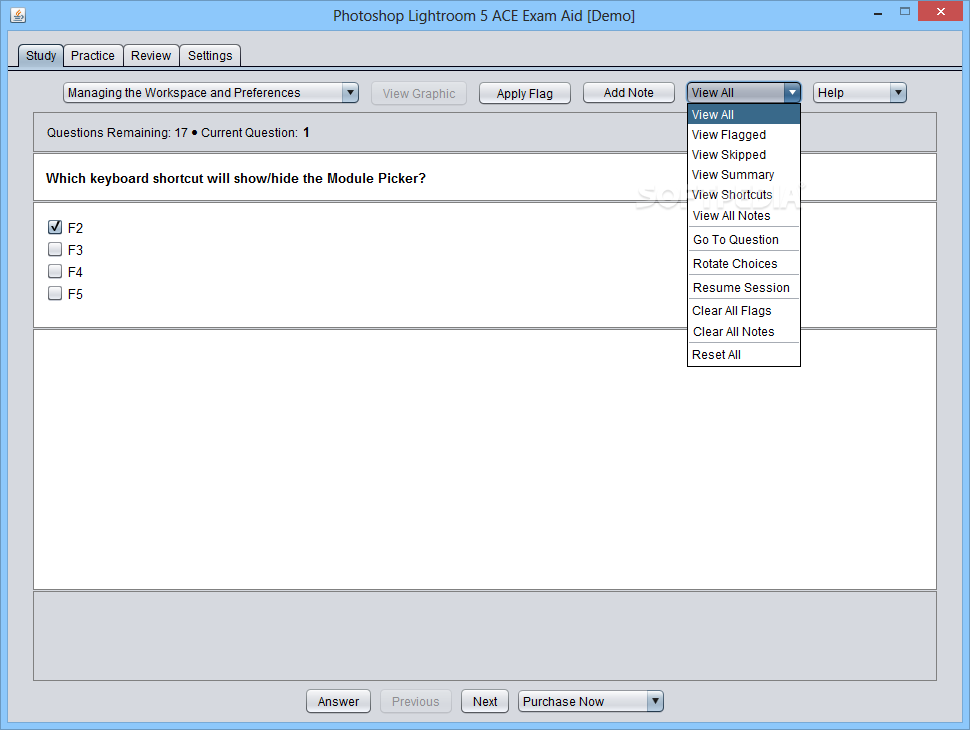Click the Questions Remaining: 17 status text

(117, 132)
